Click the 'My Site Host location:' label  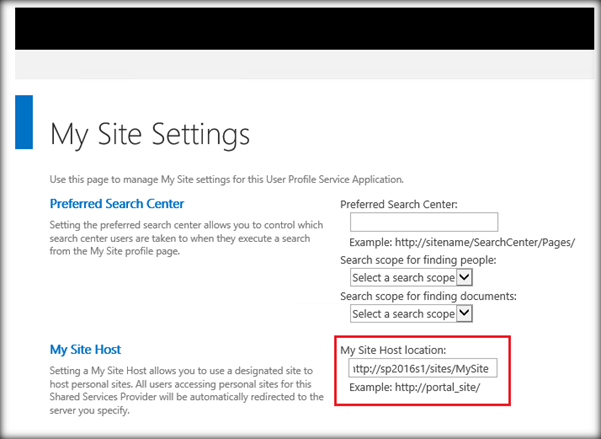pyautogui.click(x=391, y=350)
